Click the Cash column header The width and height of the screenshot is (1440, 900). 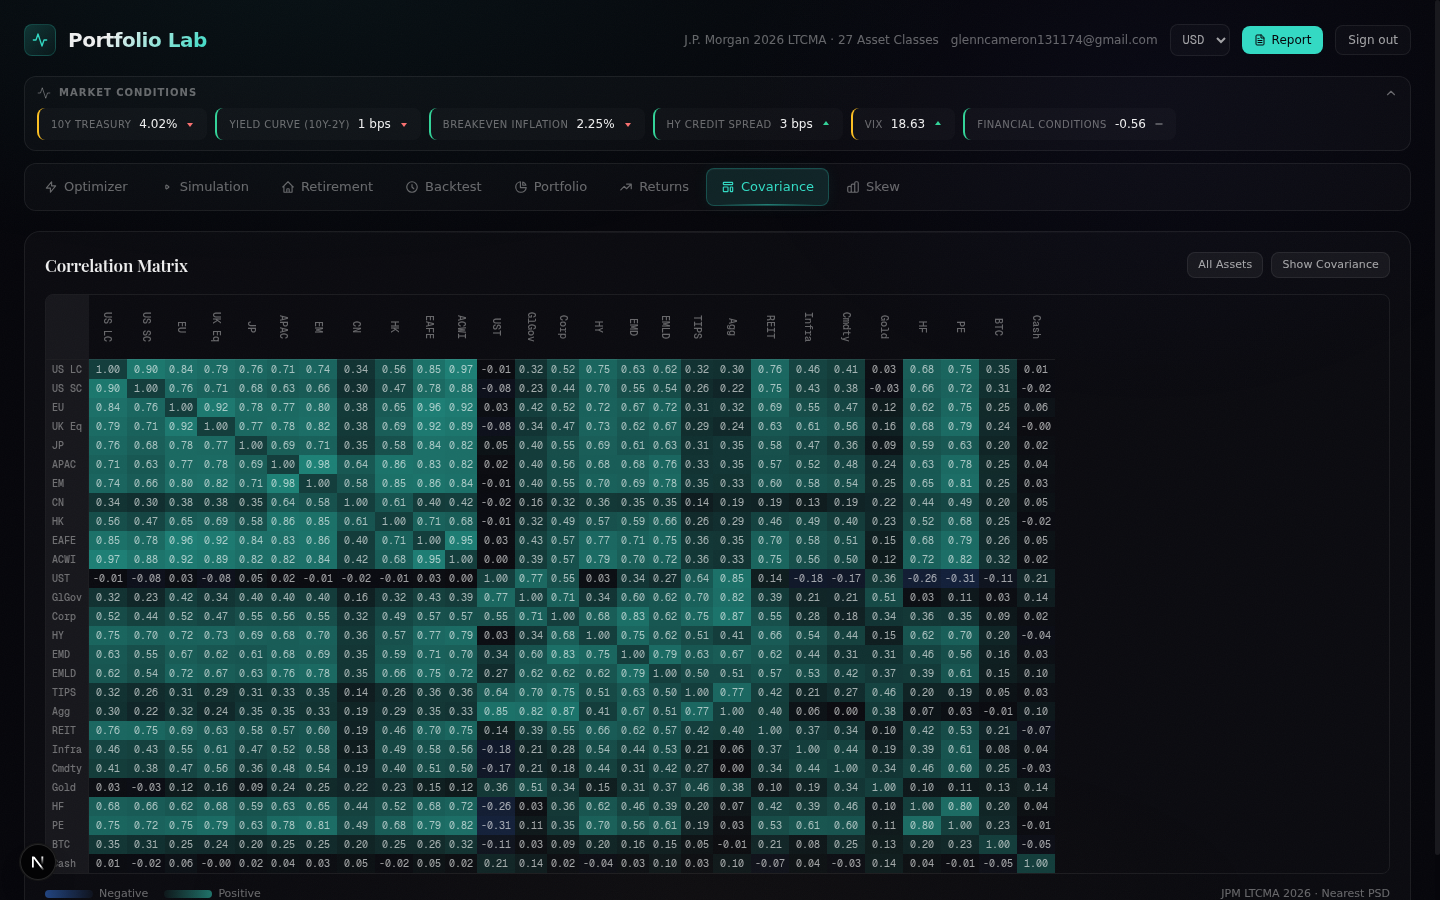[1036, 326]
